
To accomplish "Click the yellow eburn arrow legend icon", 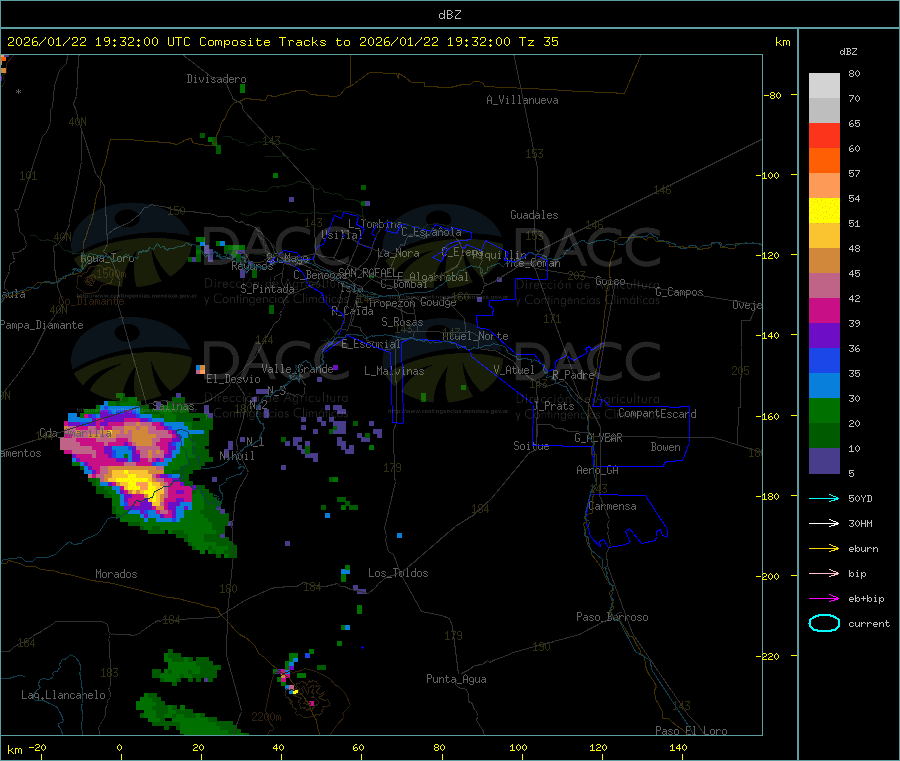I will [824, 548].
